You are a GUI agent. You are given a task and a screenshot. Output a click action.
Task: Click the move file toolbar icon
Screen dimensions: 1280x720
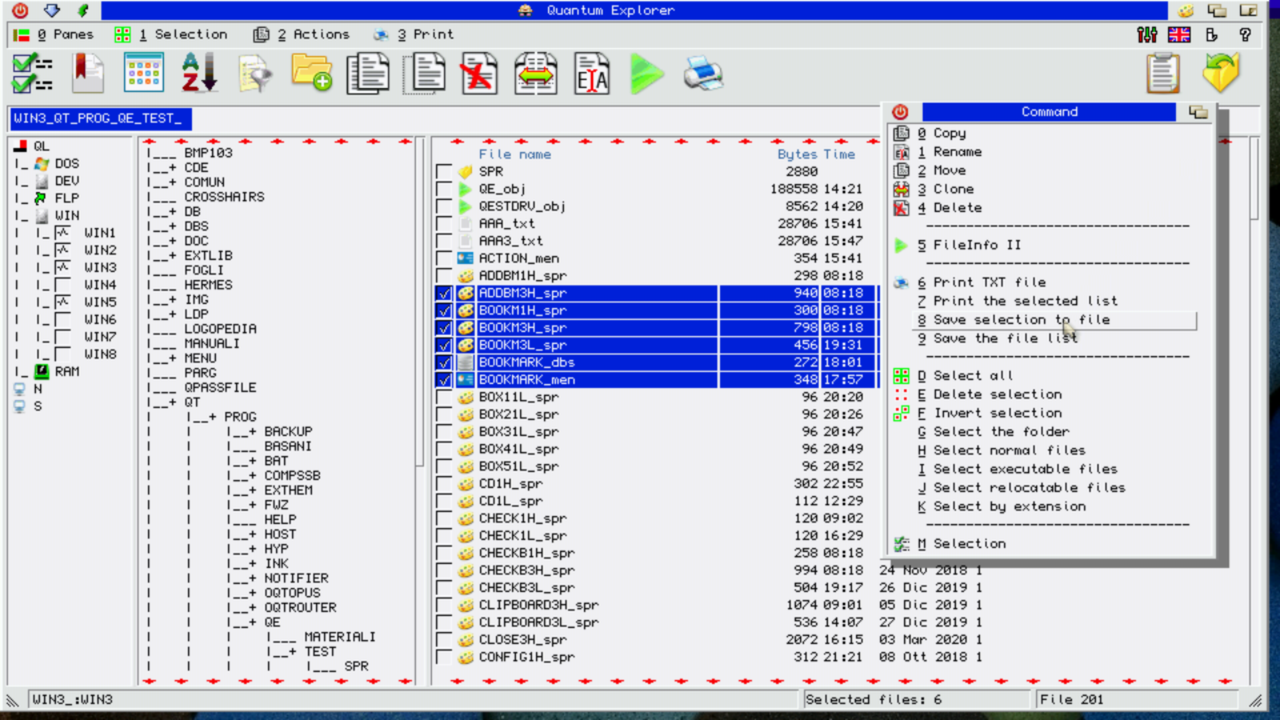point(424,74)
